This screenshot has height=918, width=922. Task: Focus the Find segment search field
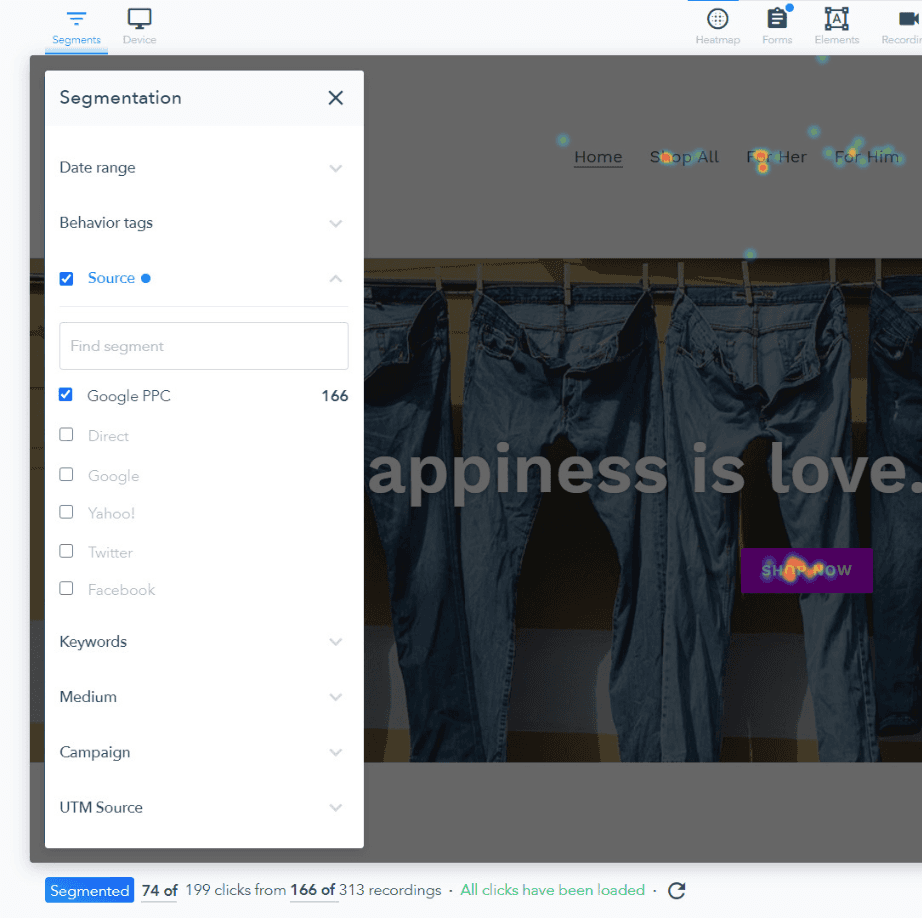(x=203, y=346)
